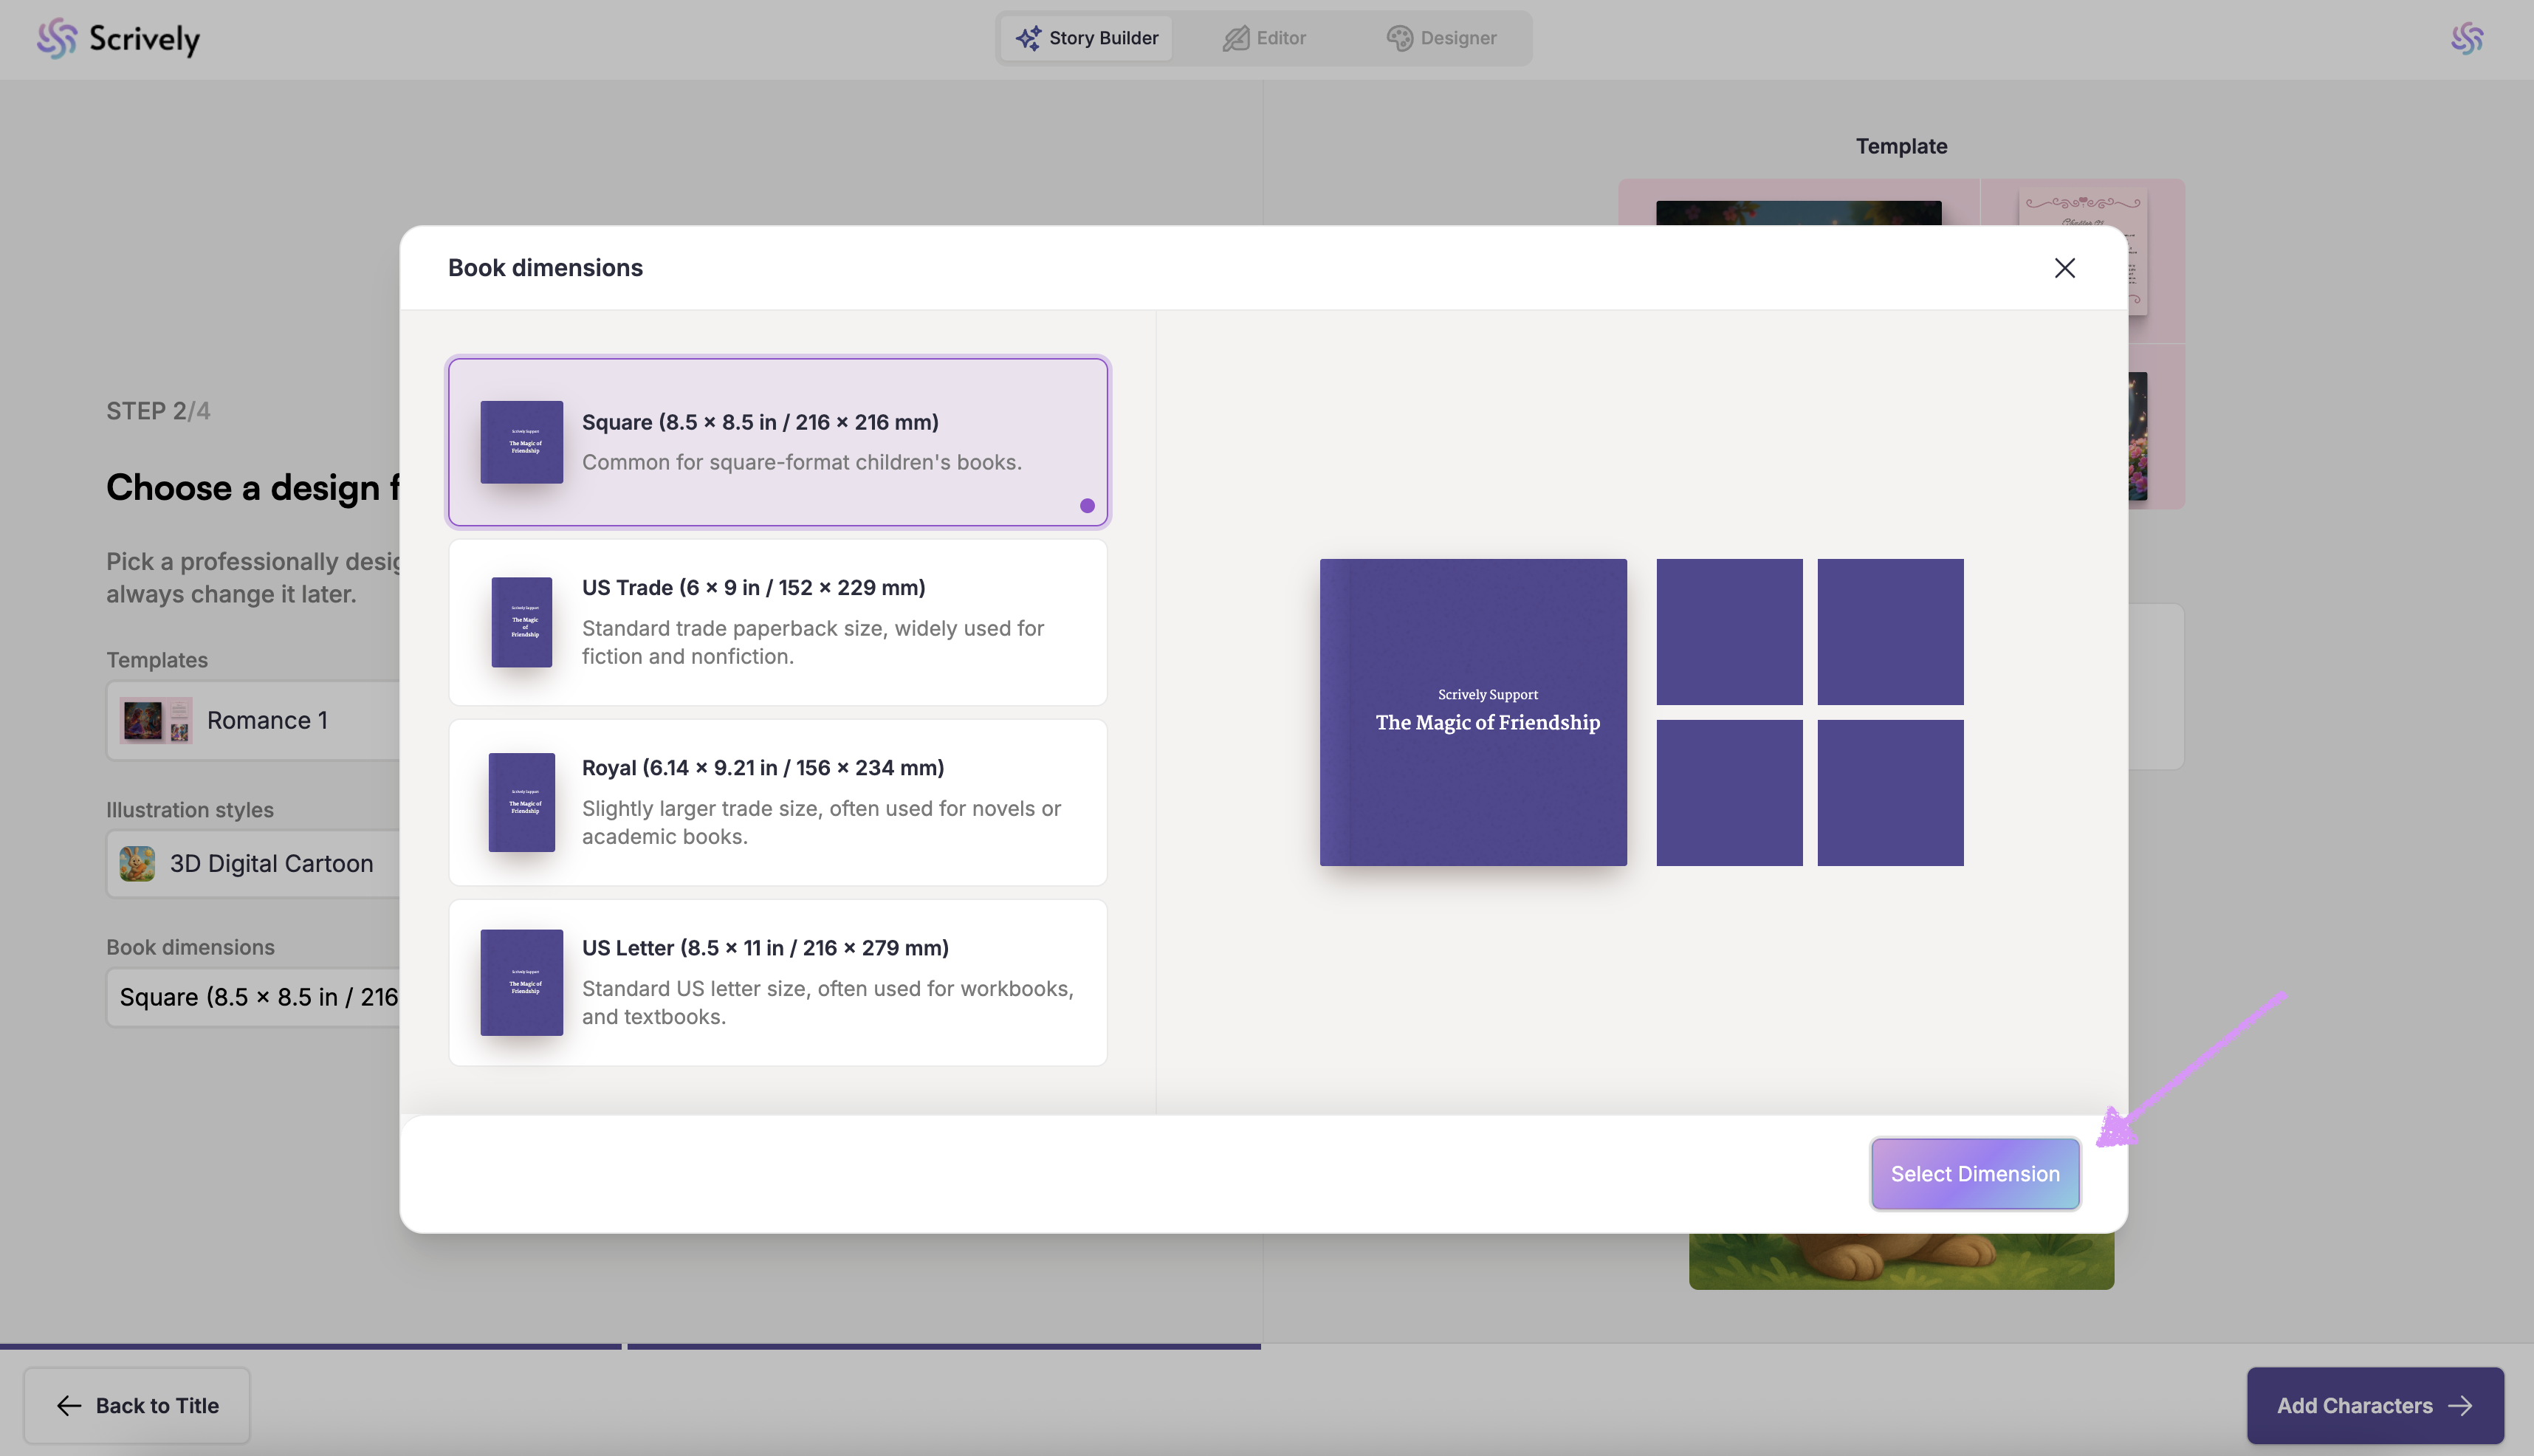Click the Square option book cover icon
Image resolution: width=2534 pixels, height=1456 pixels.
[x=521, y=442]
